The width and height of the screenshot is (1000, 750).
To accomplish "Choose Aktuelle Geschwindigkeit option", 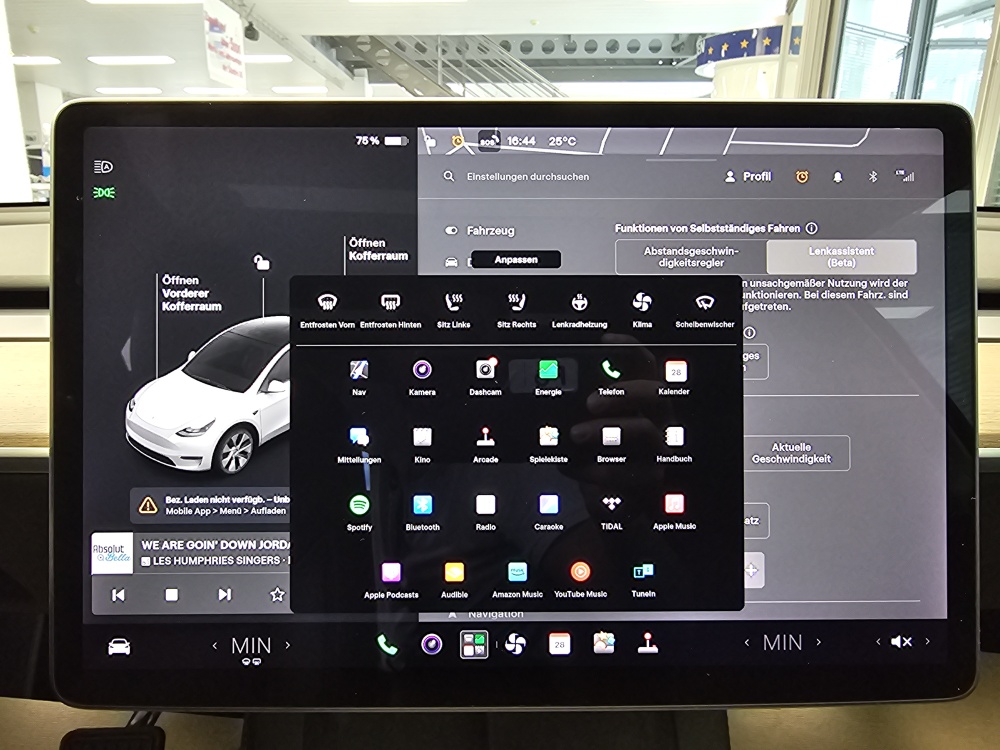I will [x=791, y=453].
